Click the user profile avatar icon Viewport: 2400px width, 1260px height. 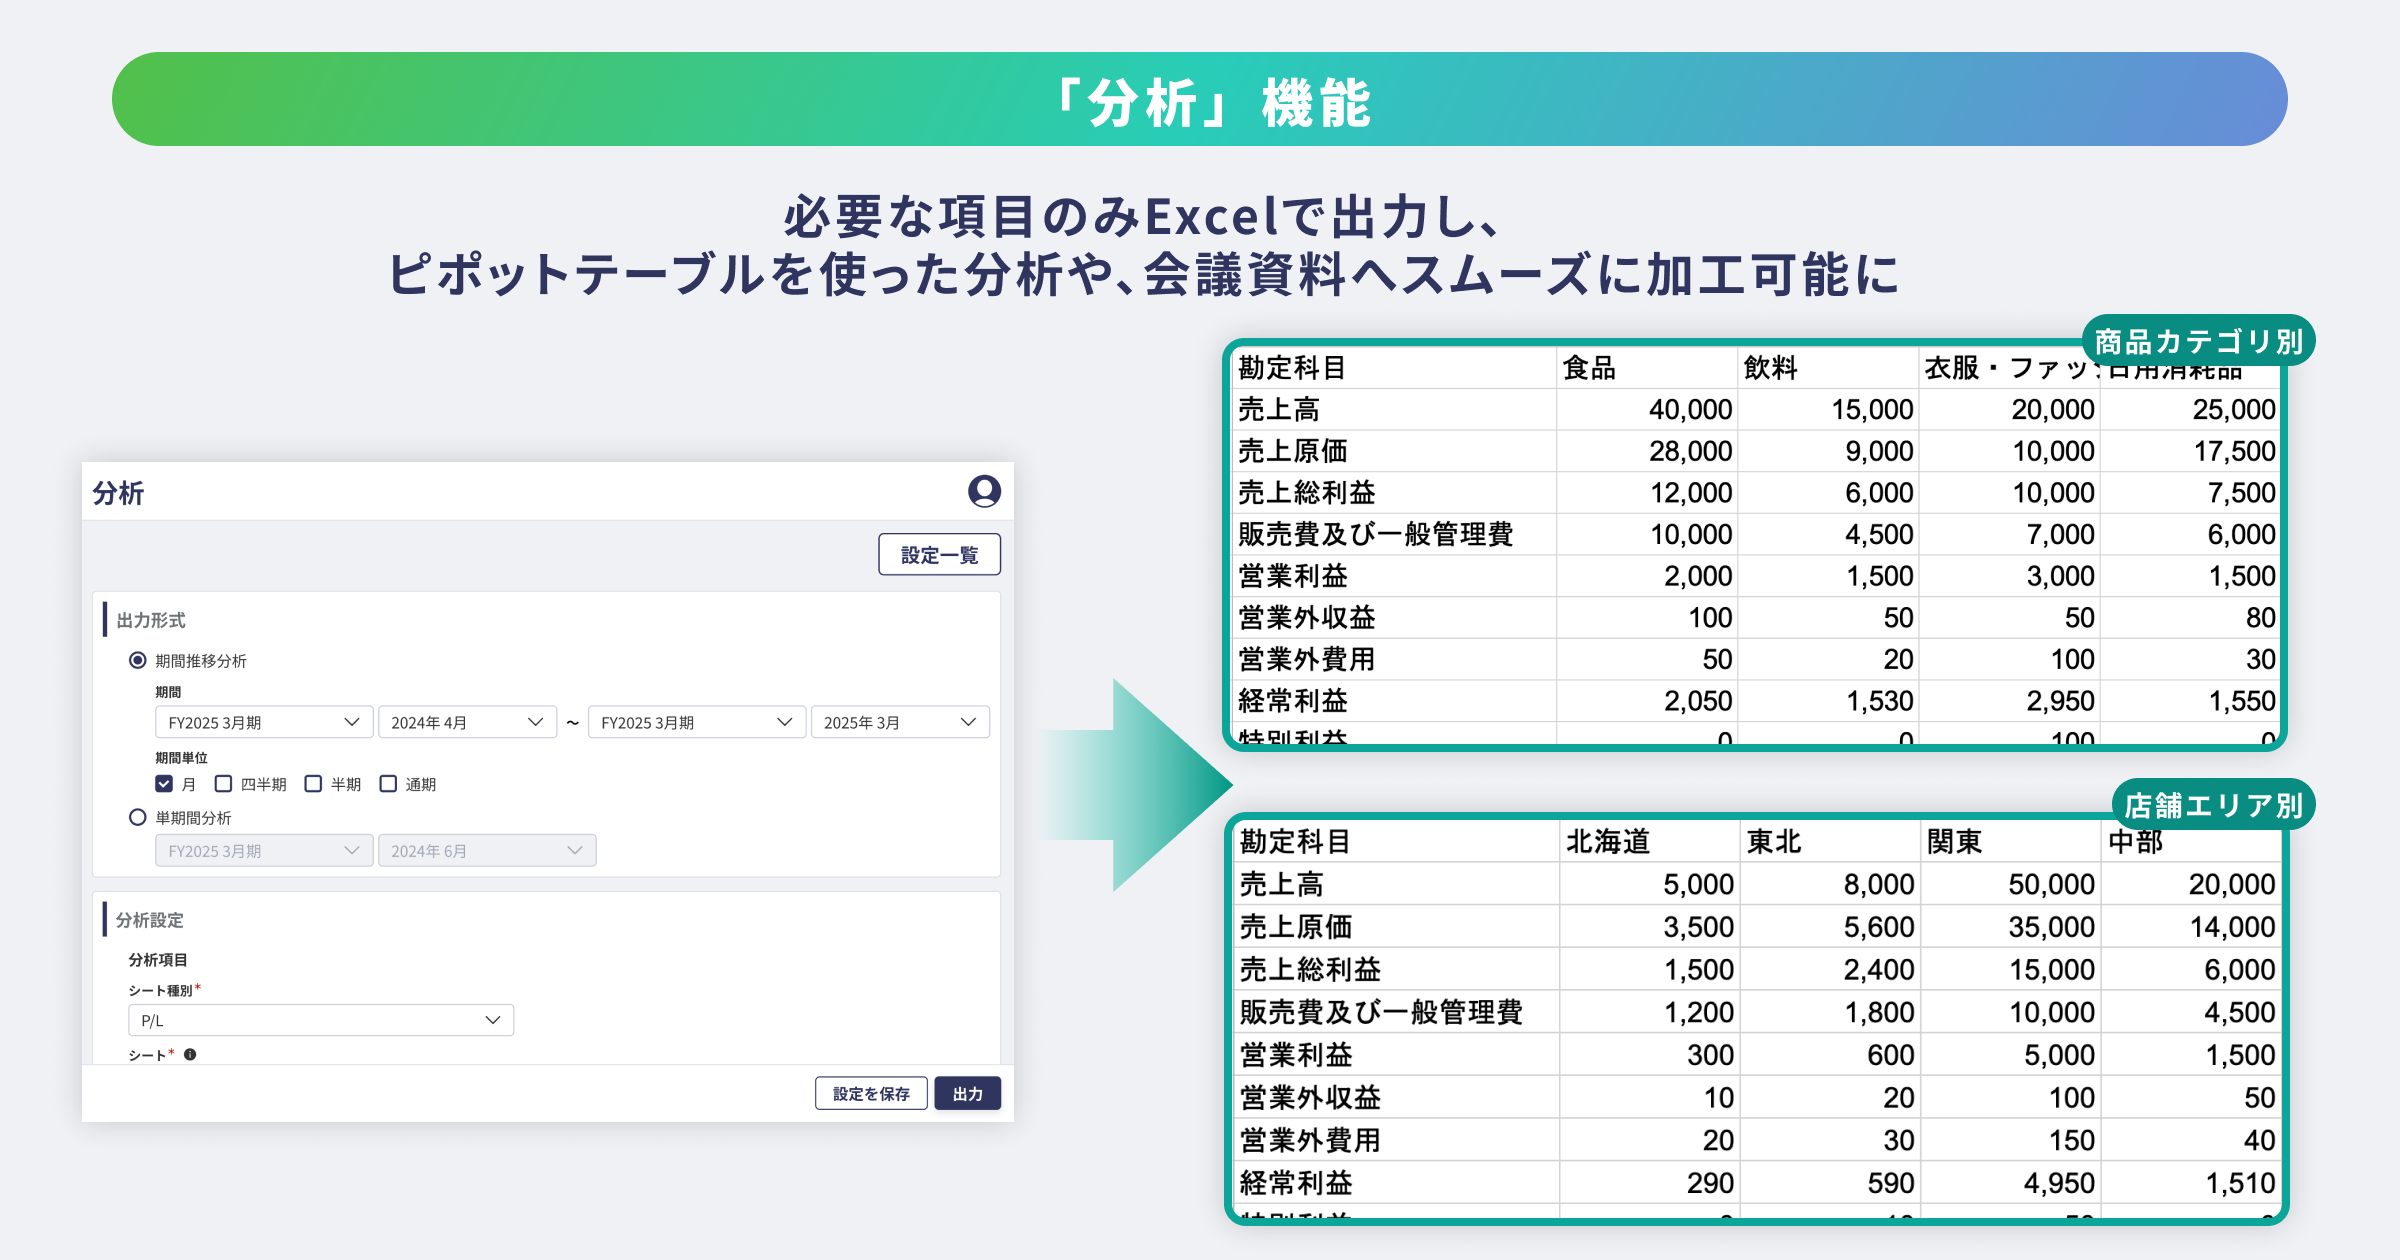click(984, 491)
